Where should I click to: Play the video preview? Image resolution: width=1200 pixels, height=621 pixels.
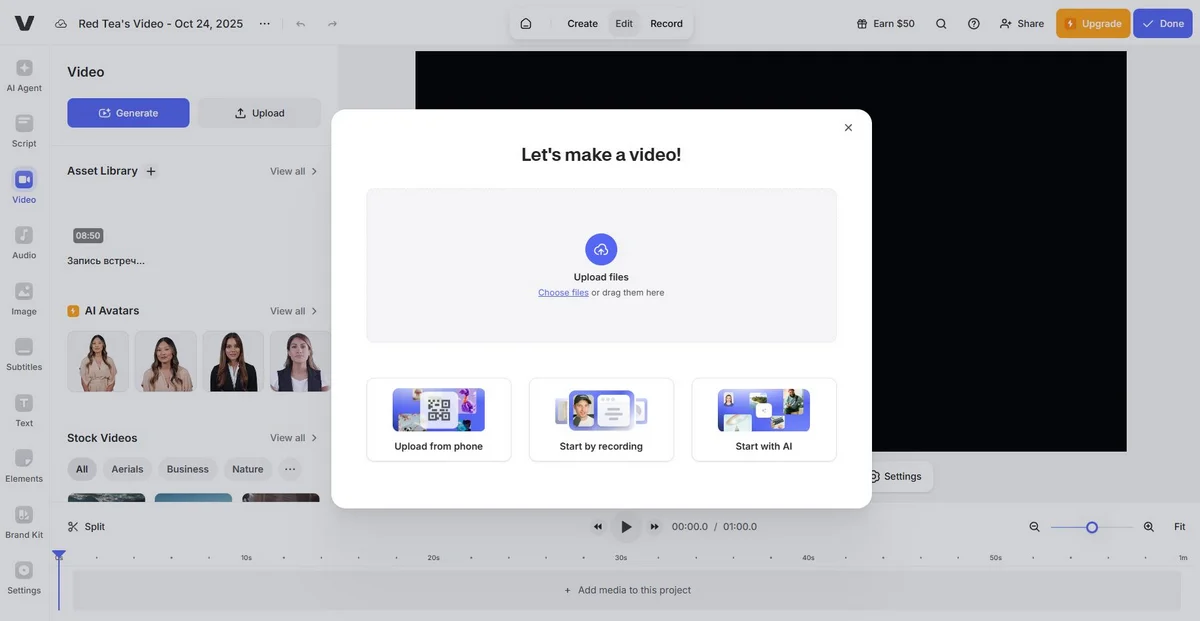tap(626, 526)
